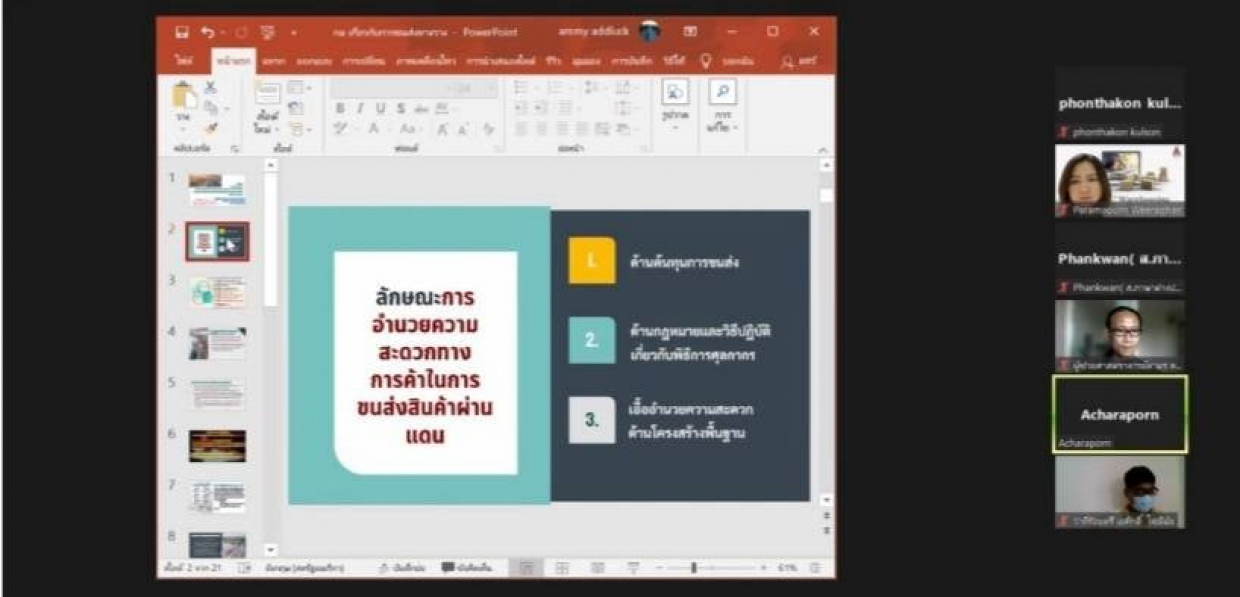Viewport: 1240px width, 597px height.
Task: Click the Undo arrow icon
Action: point(207,32)
